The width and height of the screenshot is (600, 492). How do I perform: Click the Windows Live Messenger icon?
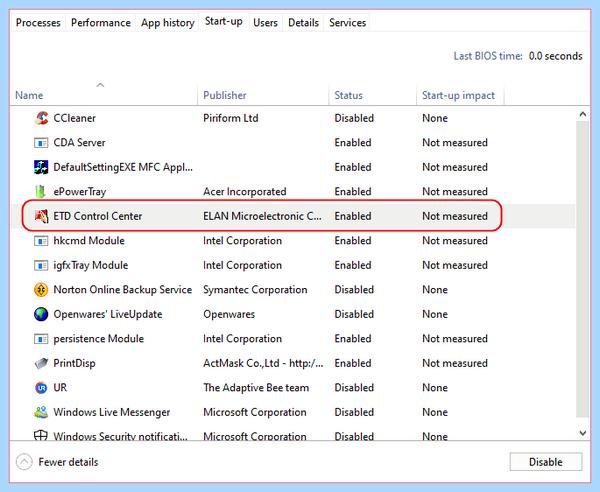[x=41, y=412]
